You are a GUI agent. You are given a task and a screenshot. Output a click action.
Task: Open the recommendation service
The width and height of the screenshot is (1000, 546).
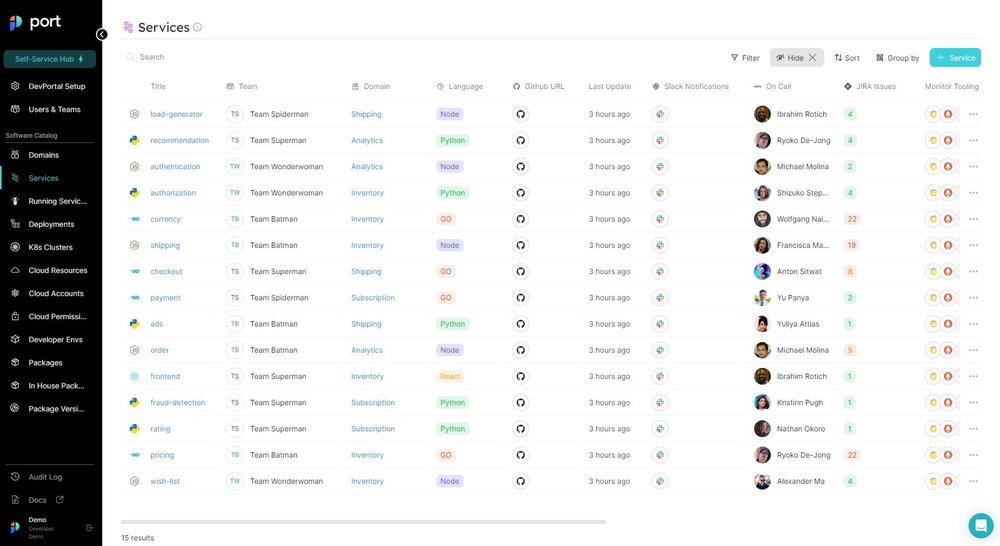pos(179,140)
